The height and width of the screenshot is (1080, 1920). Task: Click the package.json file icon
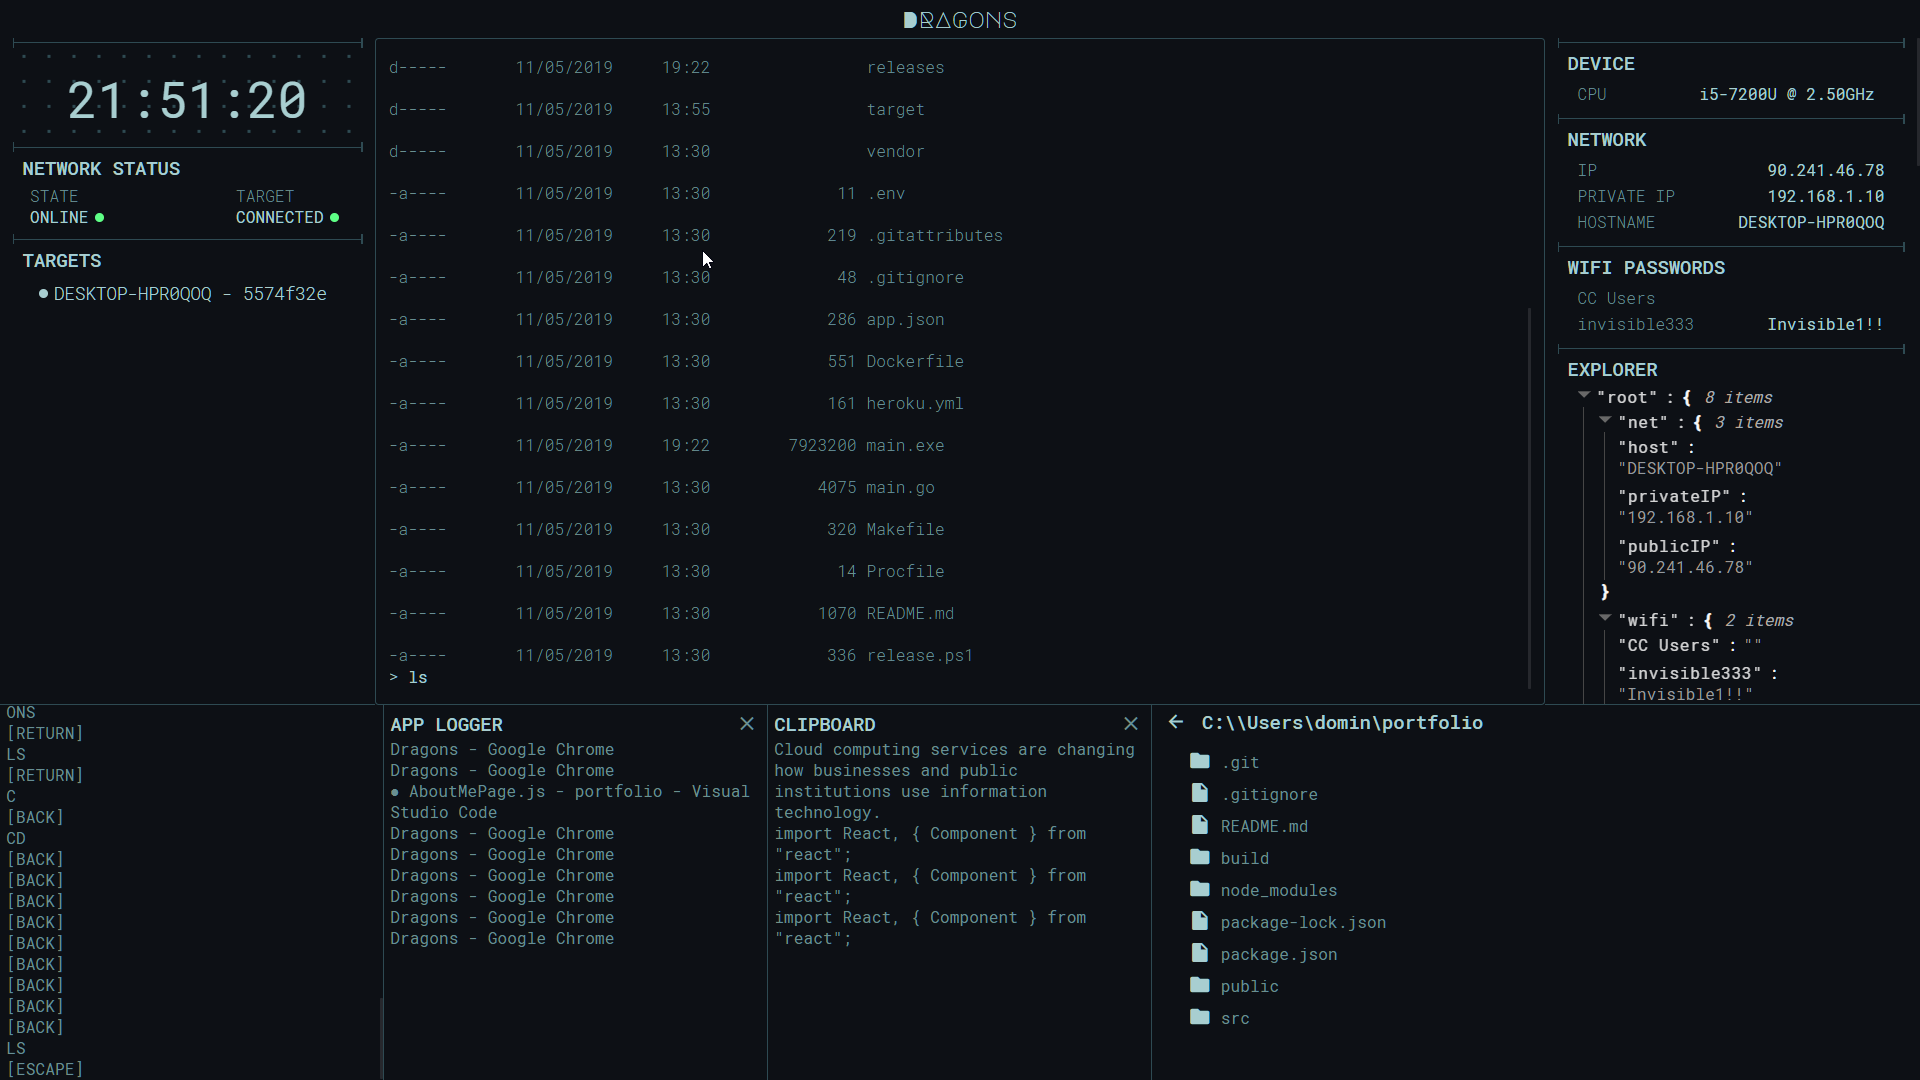click(x=1200, y=953)
